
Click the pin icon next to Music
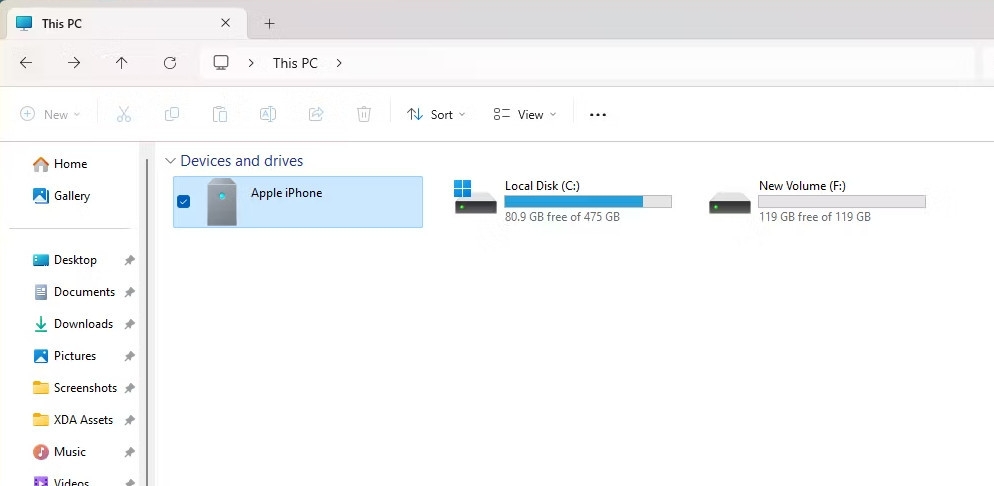tap(129, 452)
